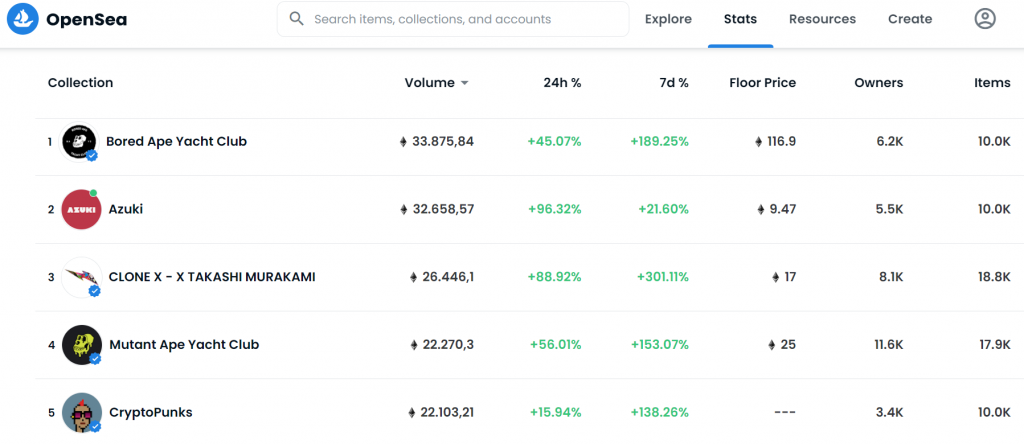Open the CryptoPunks name link
The image size is (1024, 444).
pos(150,413)
